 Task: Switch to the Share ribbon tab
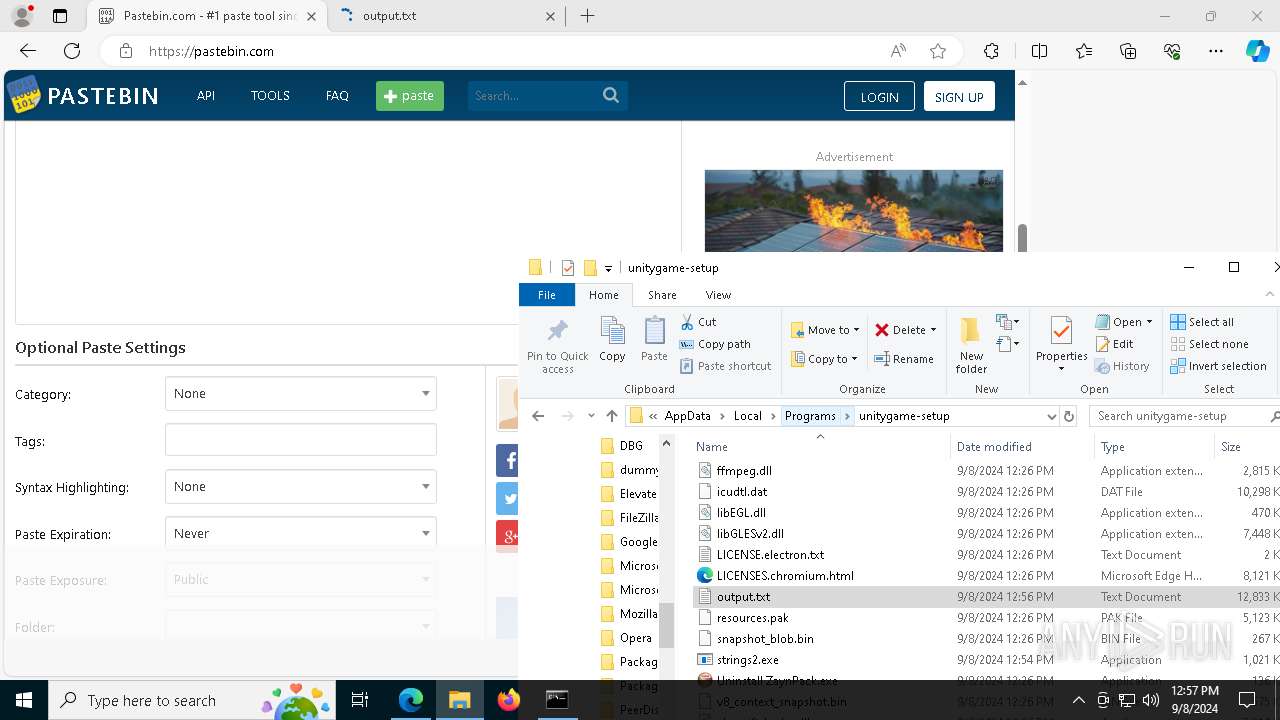click(662, 295)
